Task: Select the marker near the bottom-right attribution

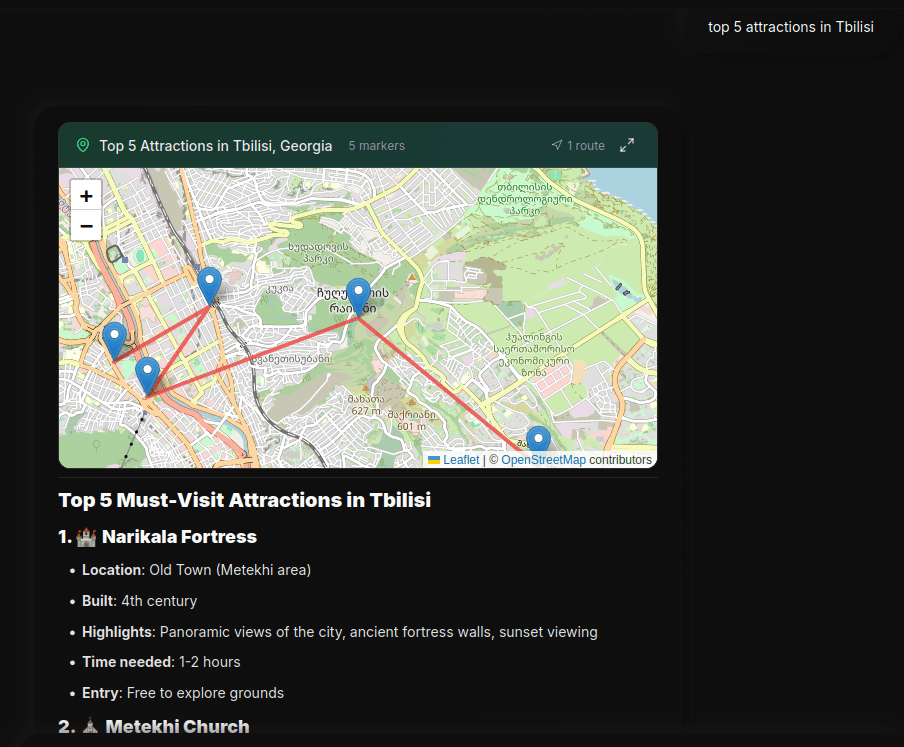Action: pos(538,440)
